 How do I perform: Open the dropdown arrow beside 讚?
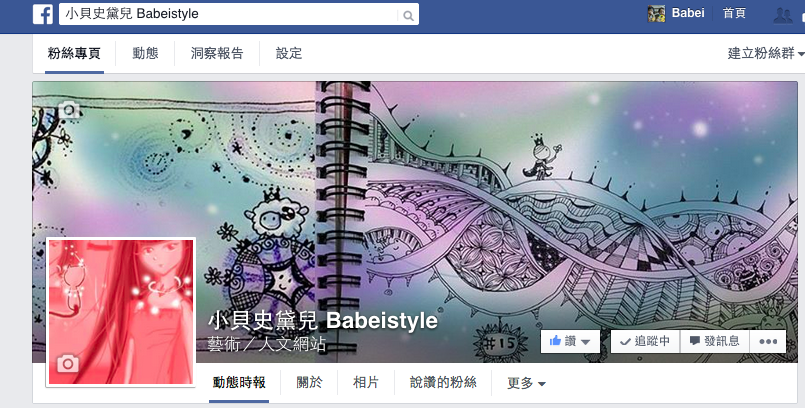585,342
